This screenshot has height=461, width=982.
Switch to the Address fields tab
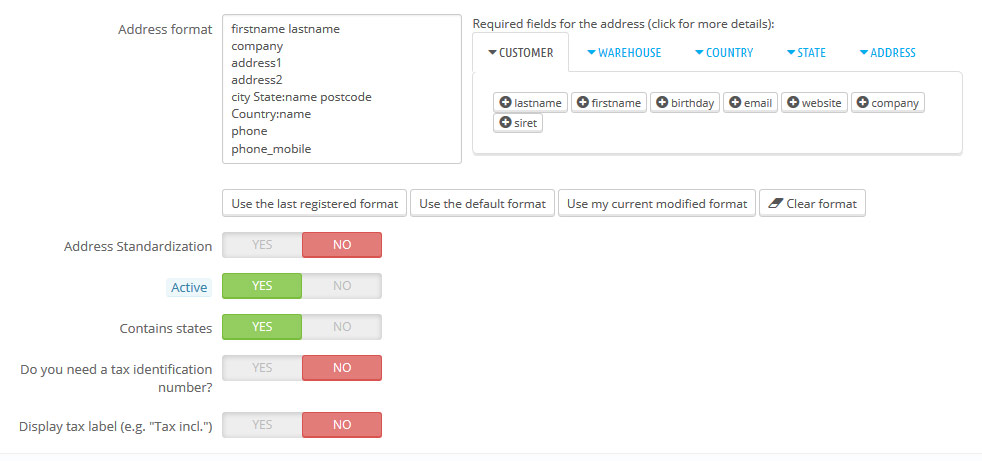887,53
